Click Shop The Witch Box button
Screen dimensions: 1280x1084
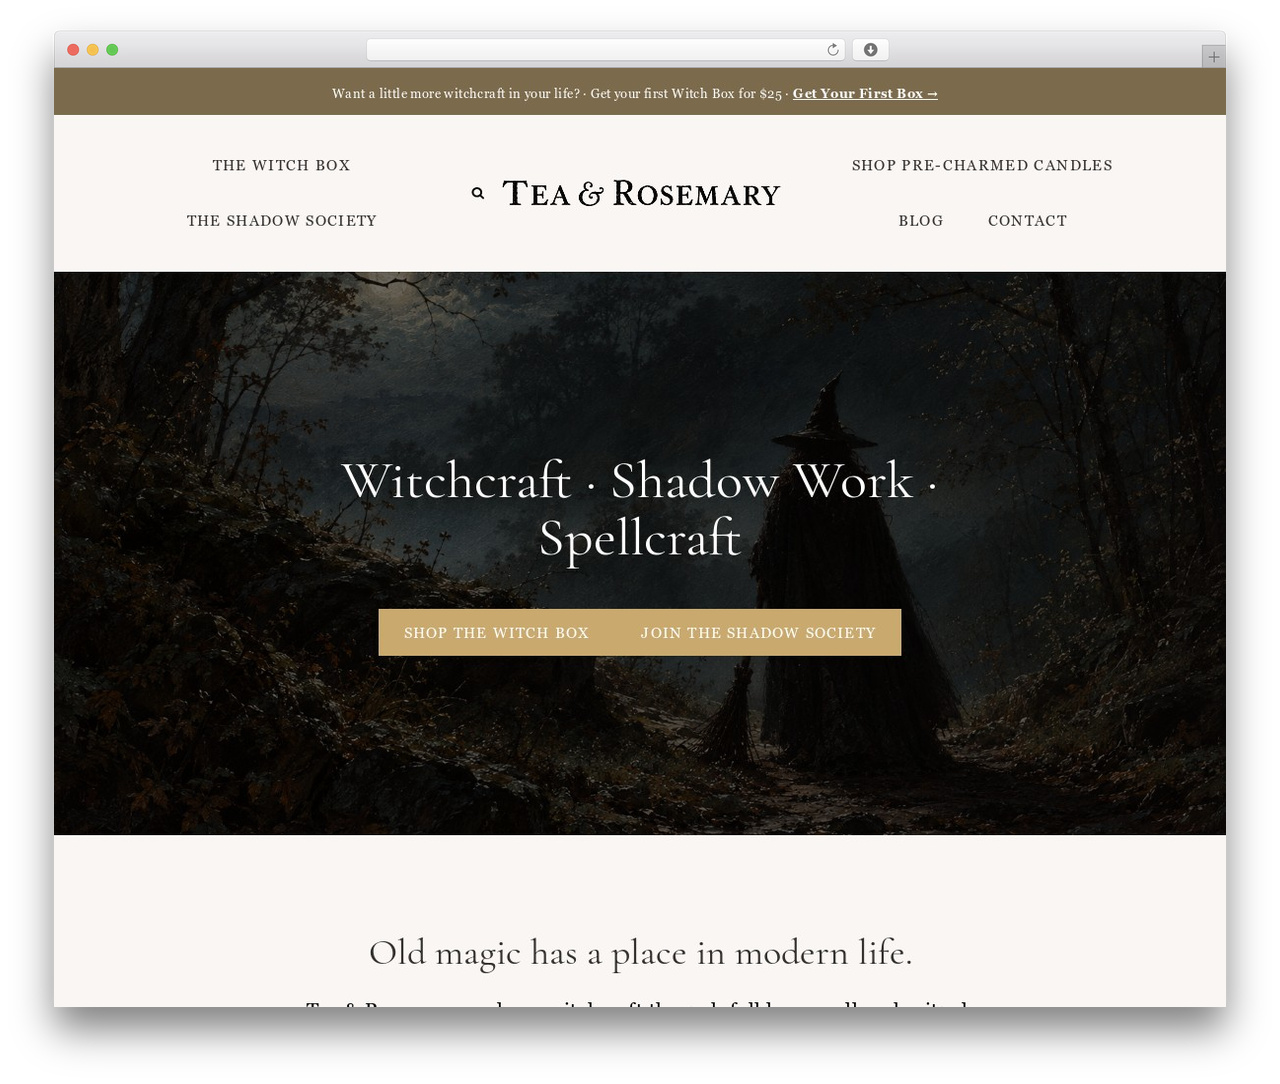pos(496,632)
